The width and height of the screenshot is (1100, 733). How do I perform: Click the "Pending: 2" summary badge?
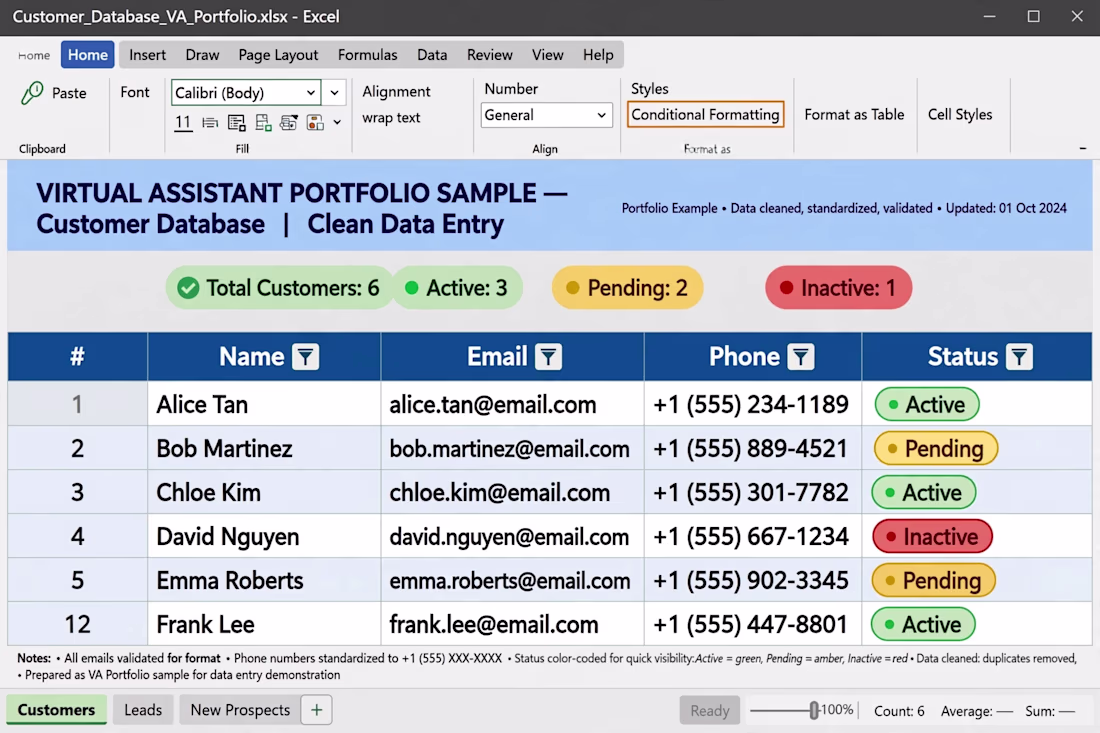627,288
